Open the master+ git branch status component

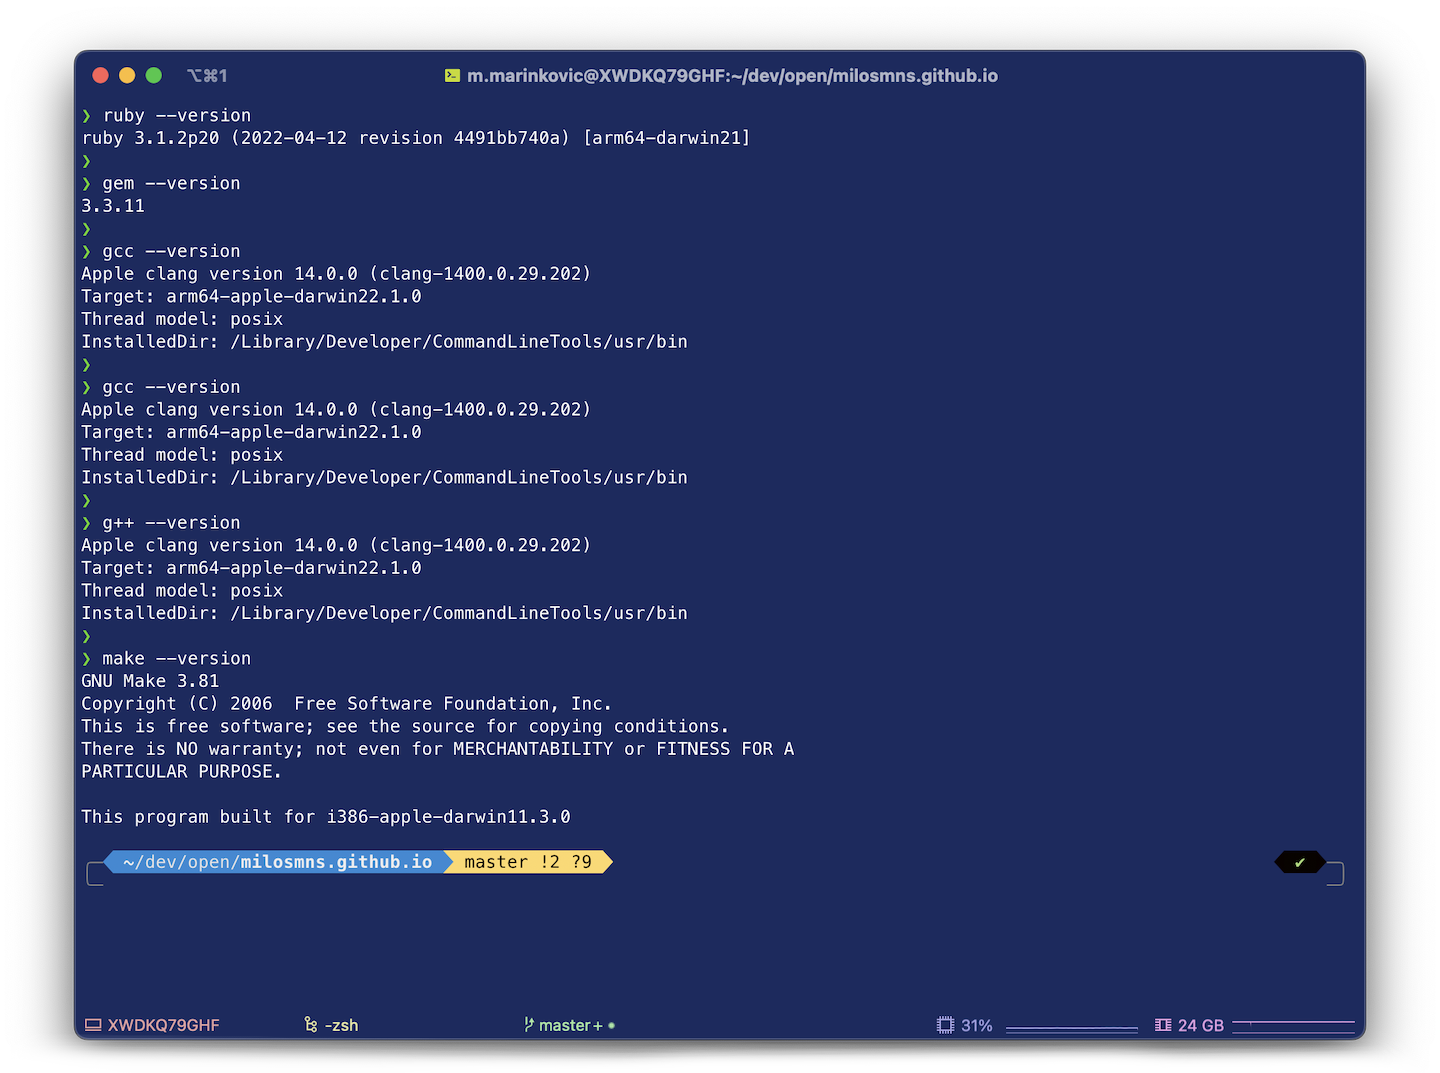click(x=570, y=1025)
